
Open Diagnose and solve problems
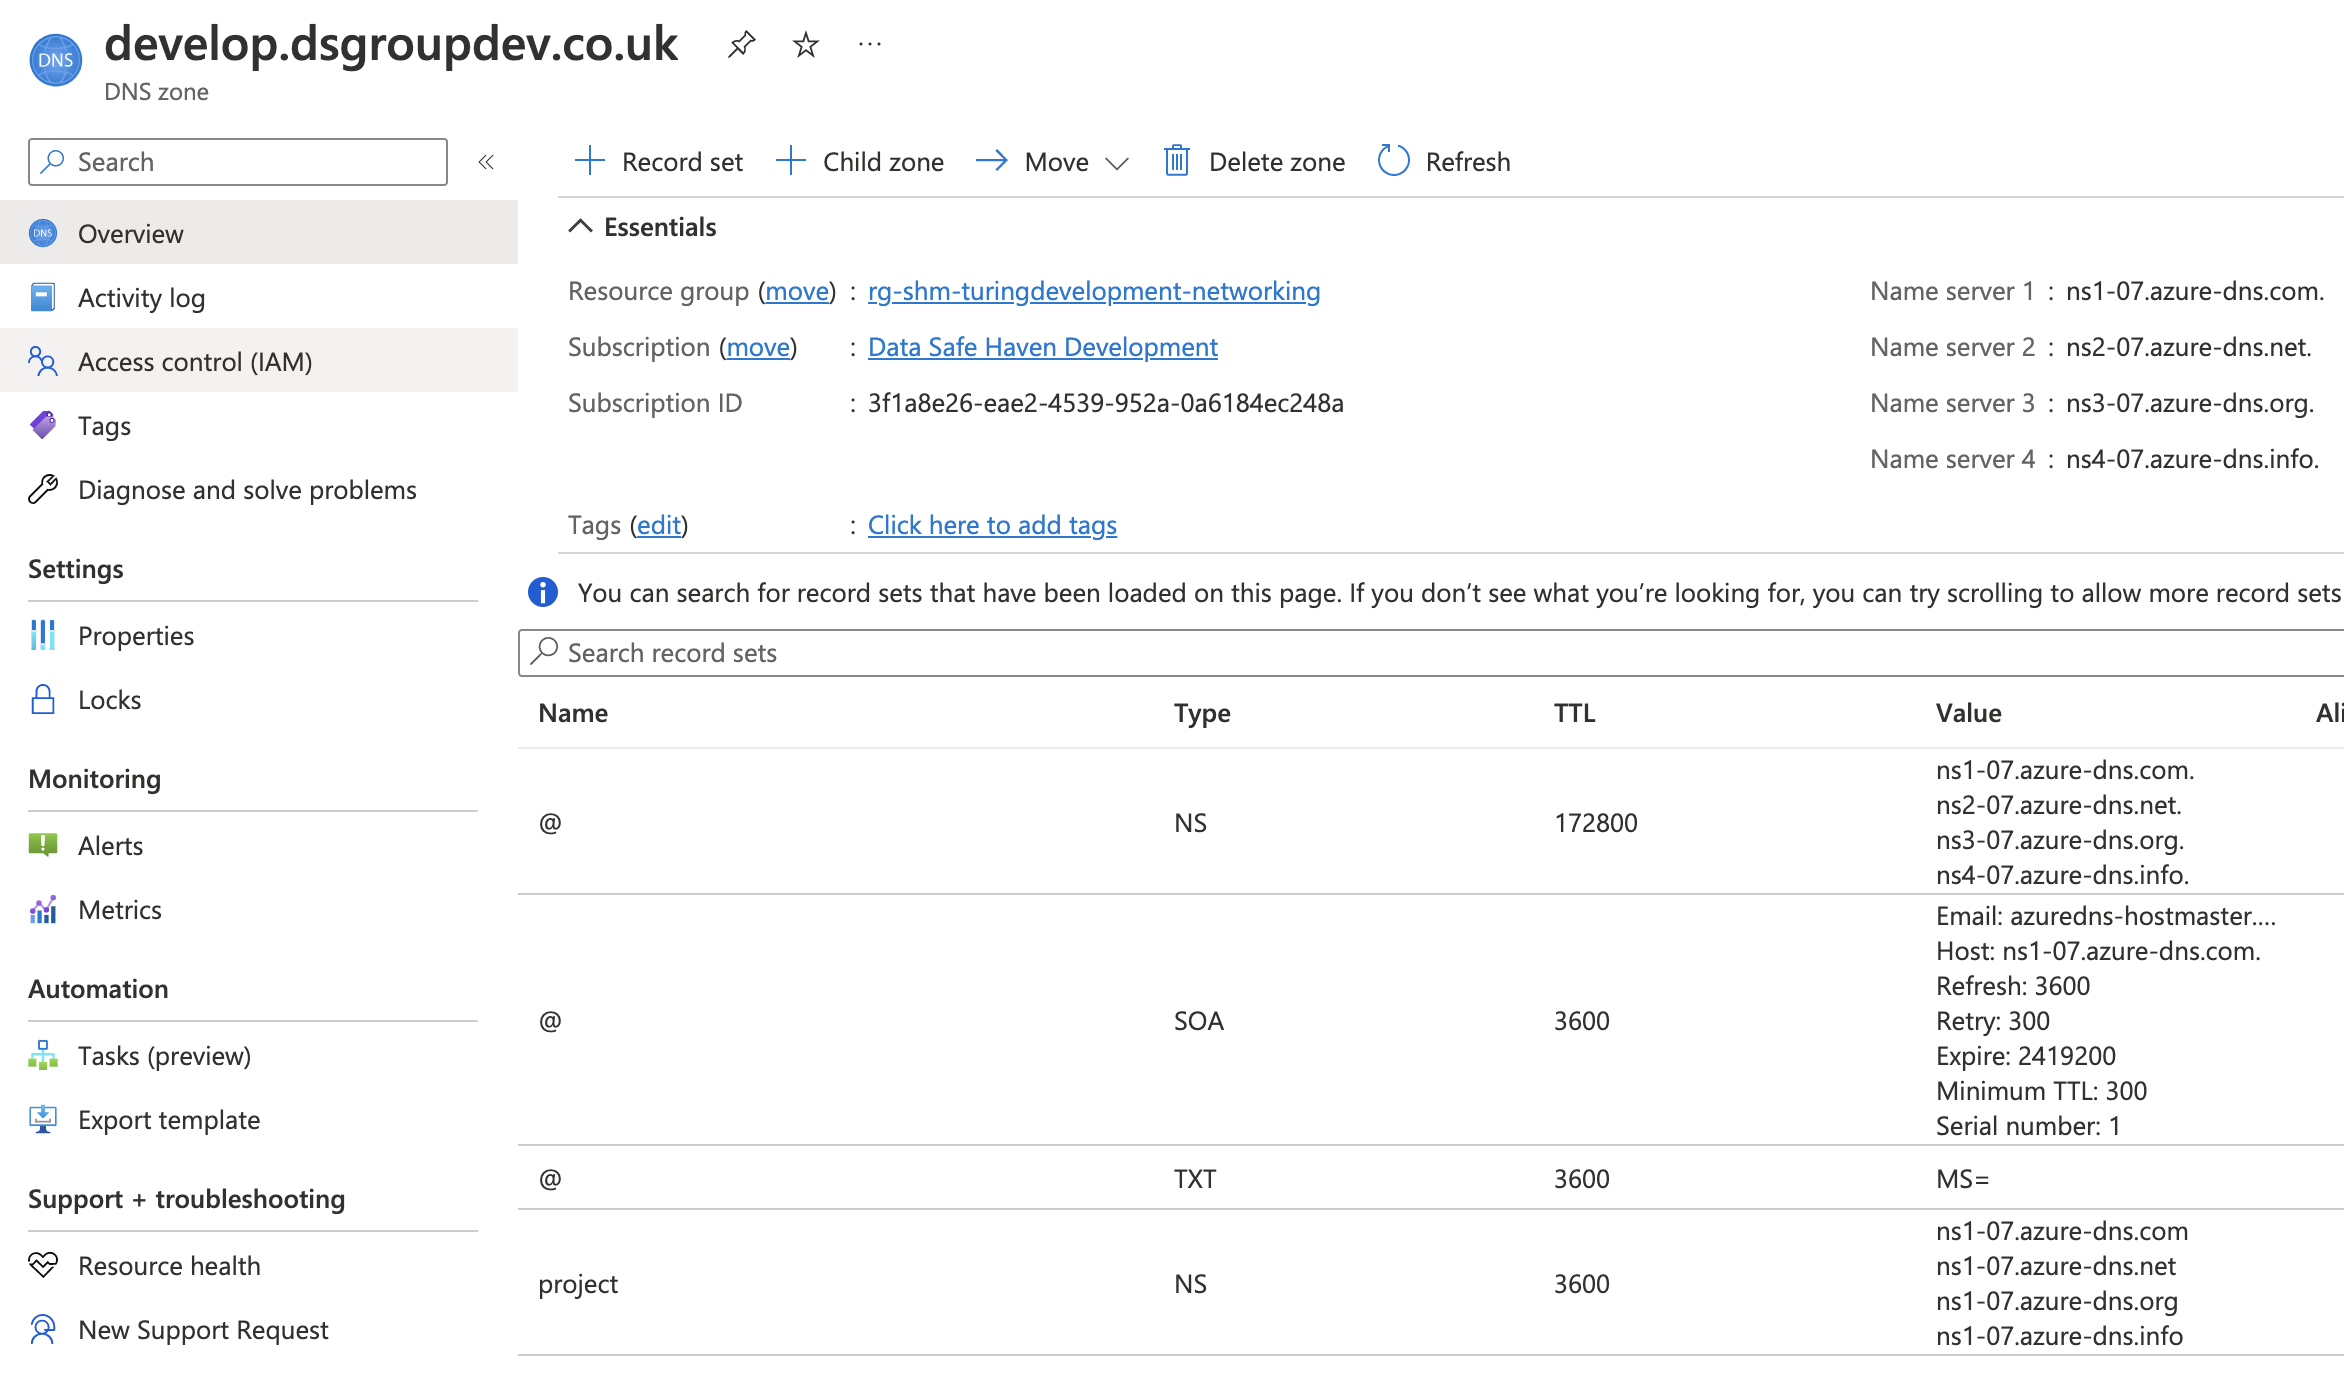(246, 489)
